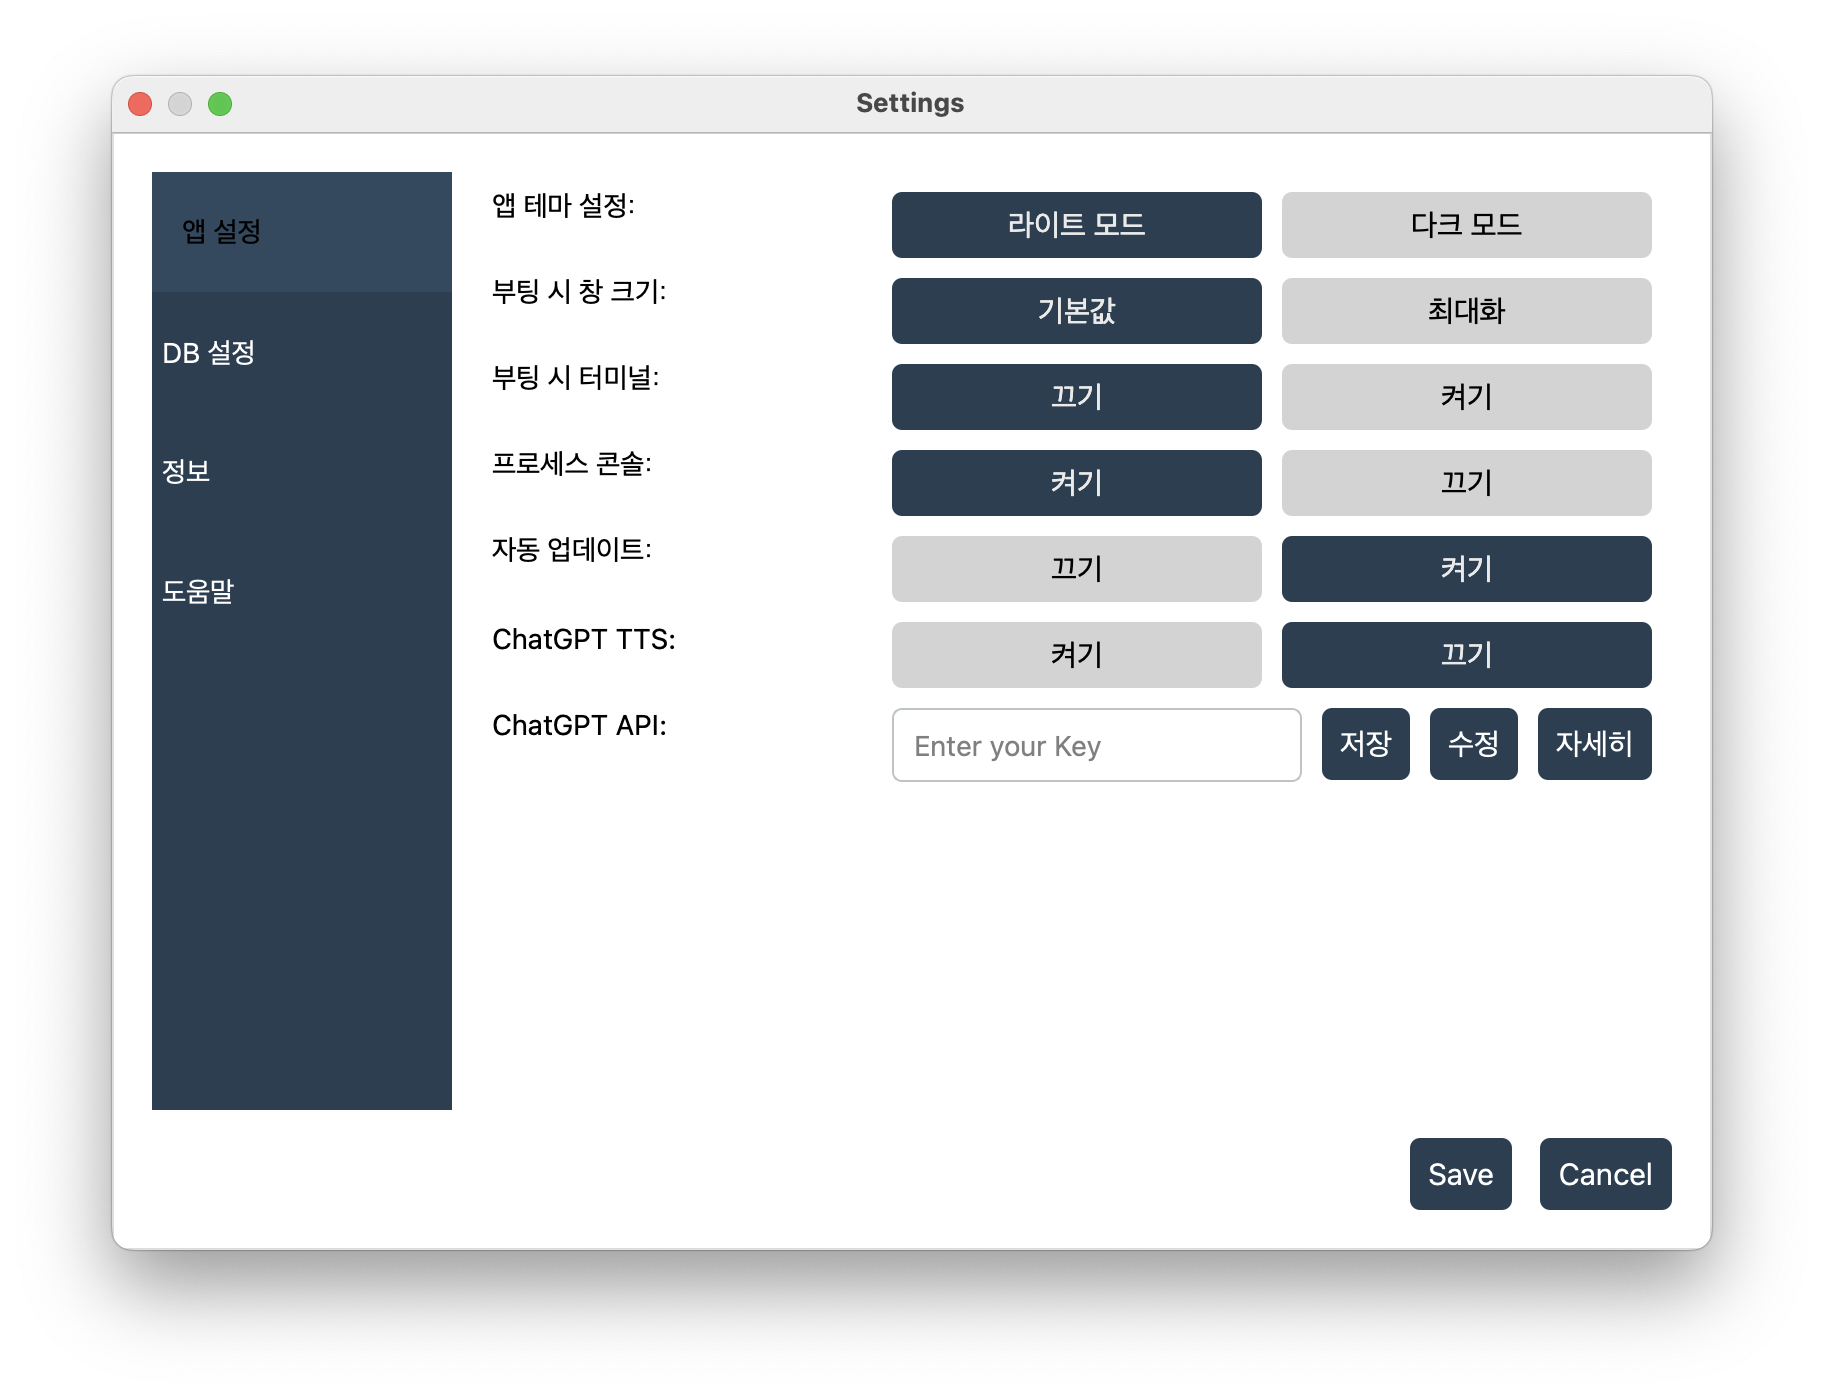Click the ChatGPT TTS: label
The width and height of the screenshot is (1824, 1398).
coord(584,639)
